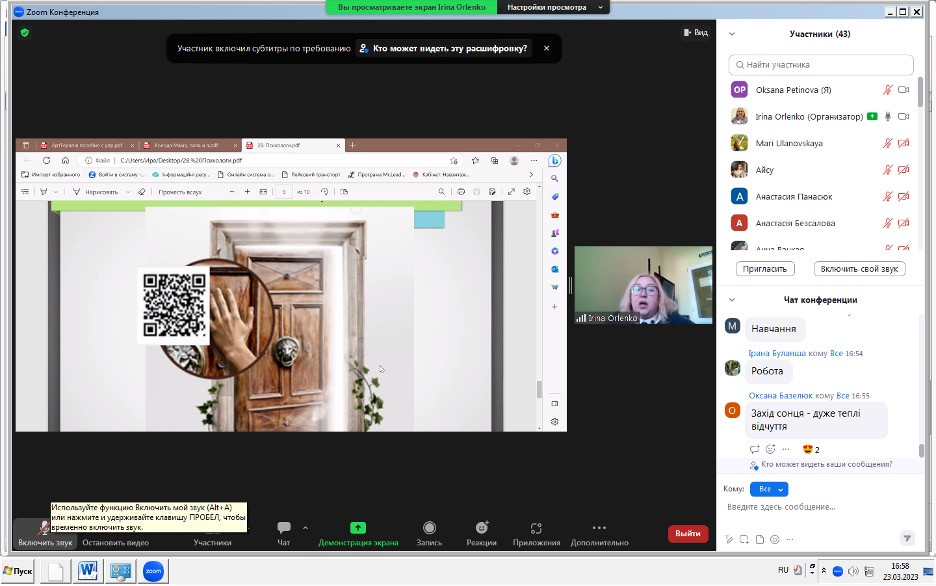
Task: Open the Реакции smiley menu
Action: click(482, 528)
